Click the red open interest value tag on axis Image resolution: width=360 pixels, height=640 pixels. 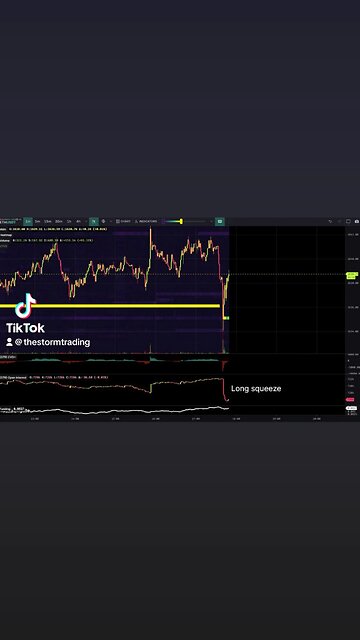point(350,400)
